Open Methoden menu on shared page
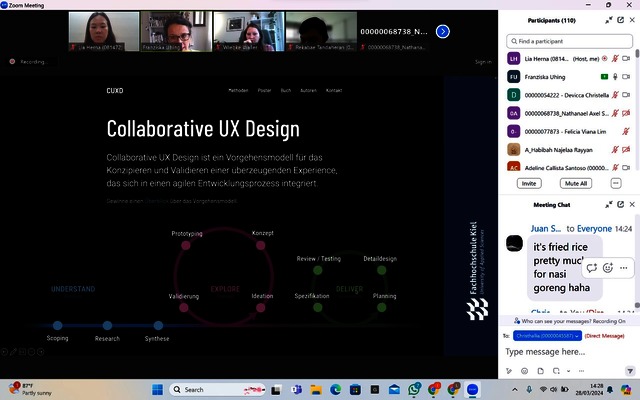640x400 pixels. (238, 90)
